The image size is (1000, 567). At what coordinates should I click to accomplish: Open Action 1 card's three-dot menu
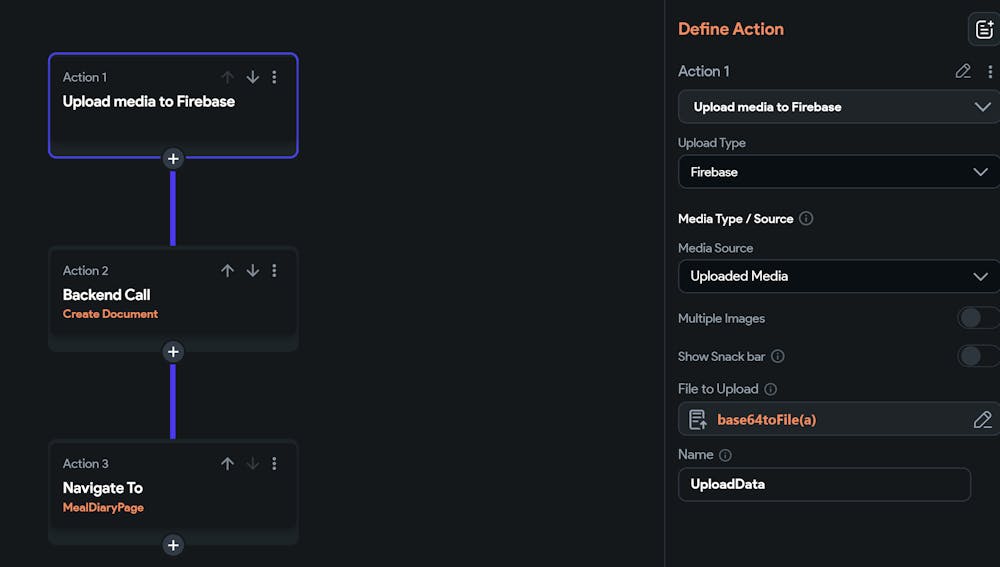tap(275, 77)
